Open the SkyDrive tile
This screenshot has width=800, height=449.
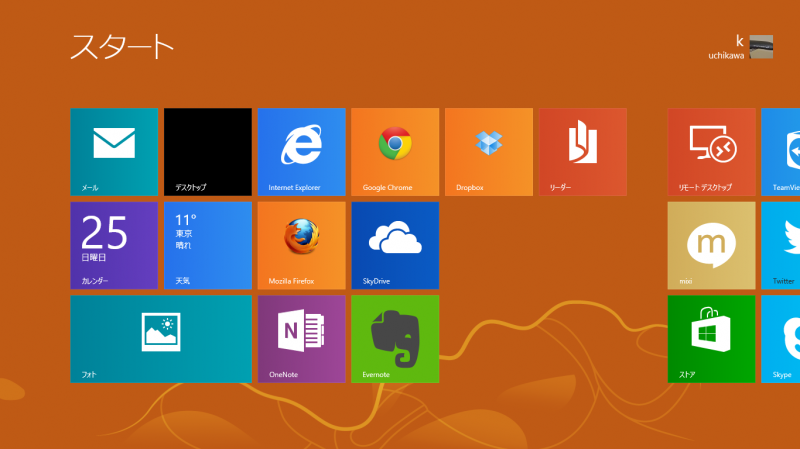coord(395,245)
